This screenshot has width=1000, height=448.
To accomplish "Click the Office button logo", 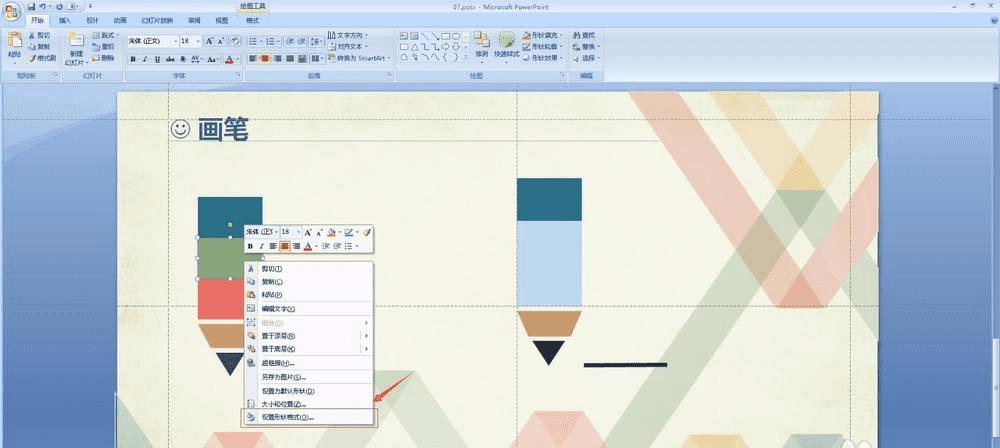I will (11, 11).
